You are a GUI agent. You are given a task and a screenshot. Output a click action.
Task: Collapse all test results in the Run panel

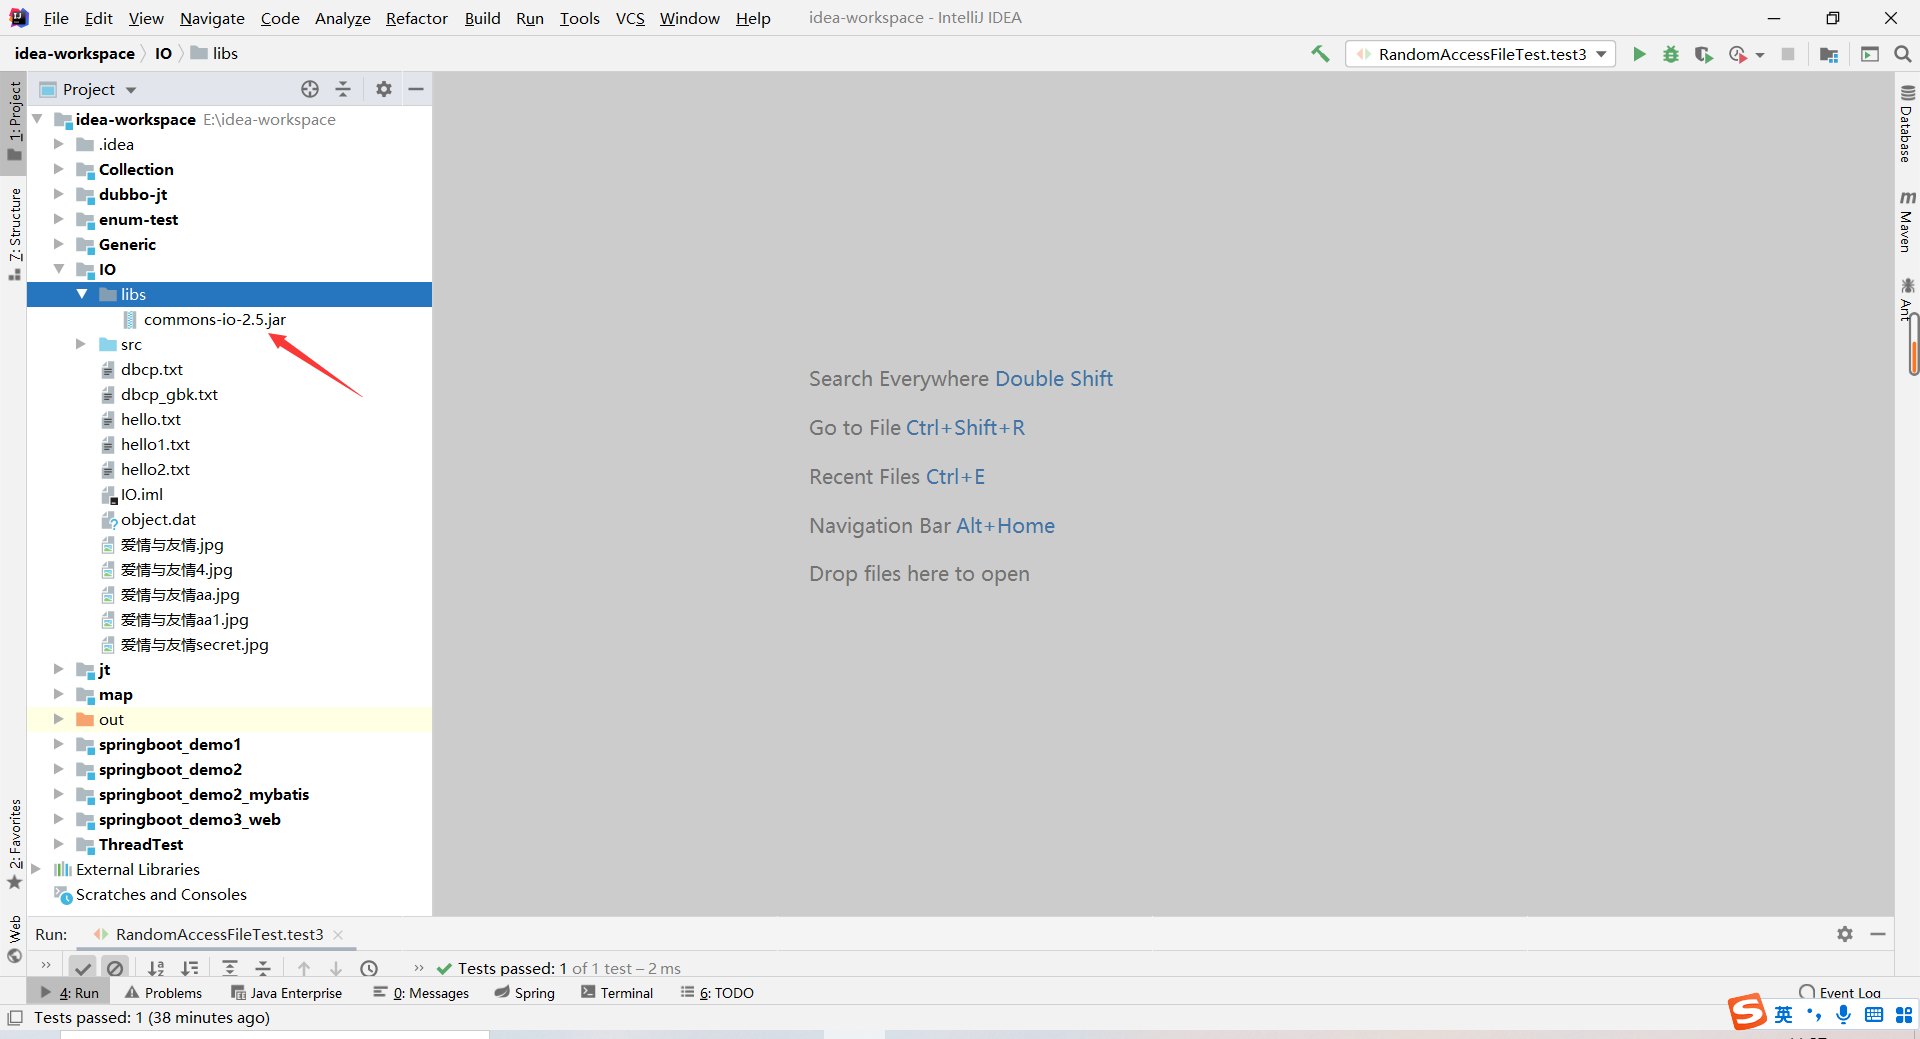click(263, 968)
